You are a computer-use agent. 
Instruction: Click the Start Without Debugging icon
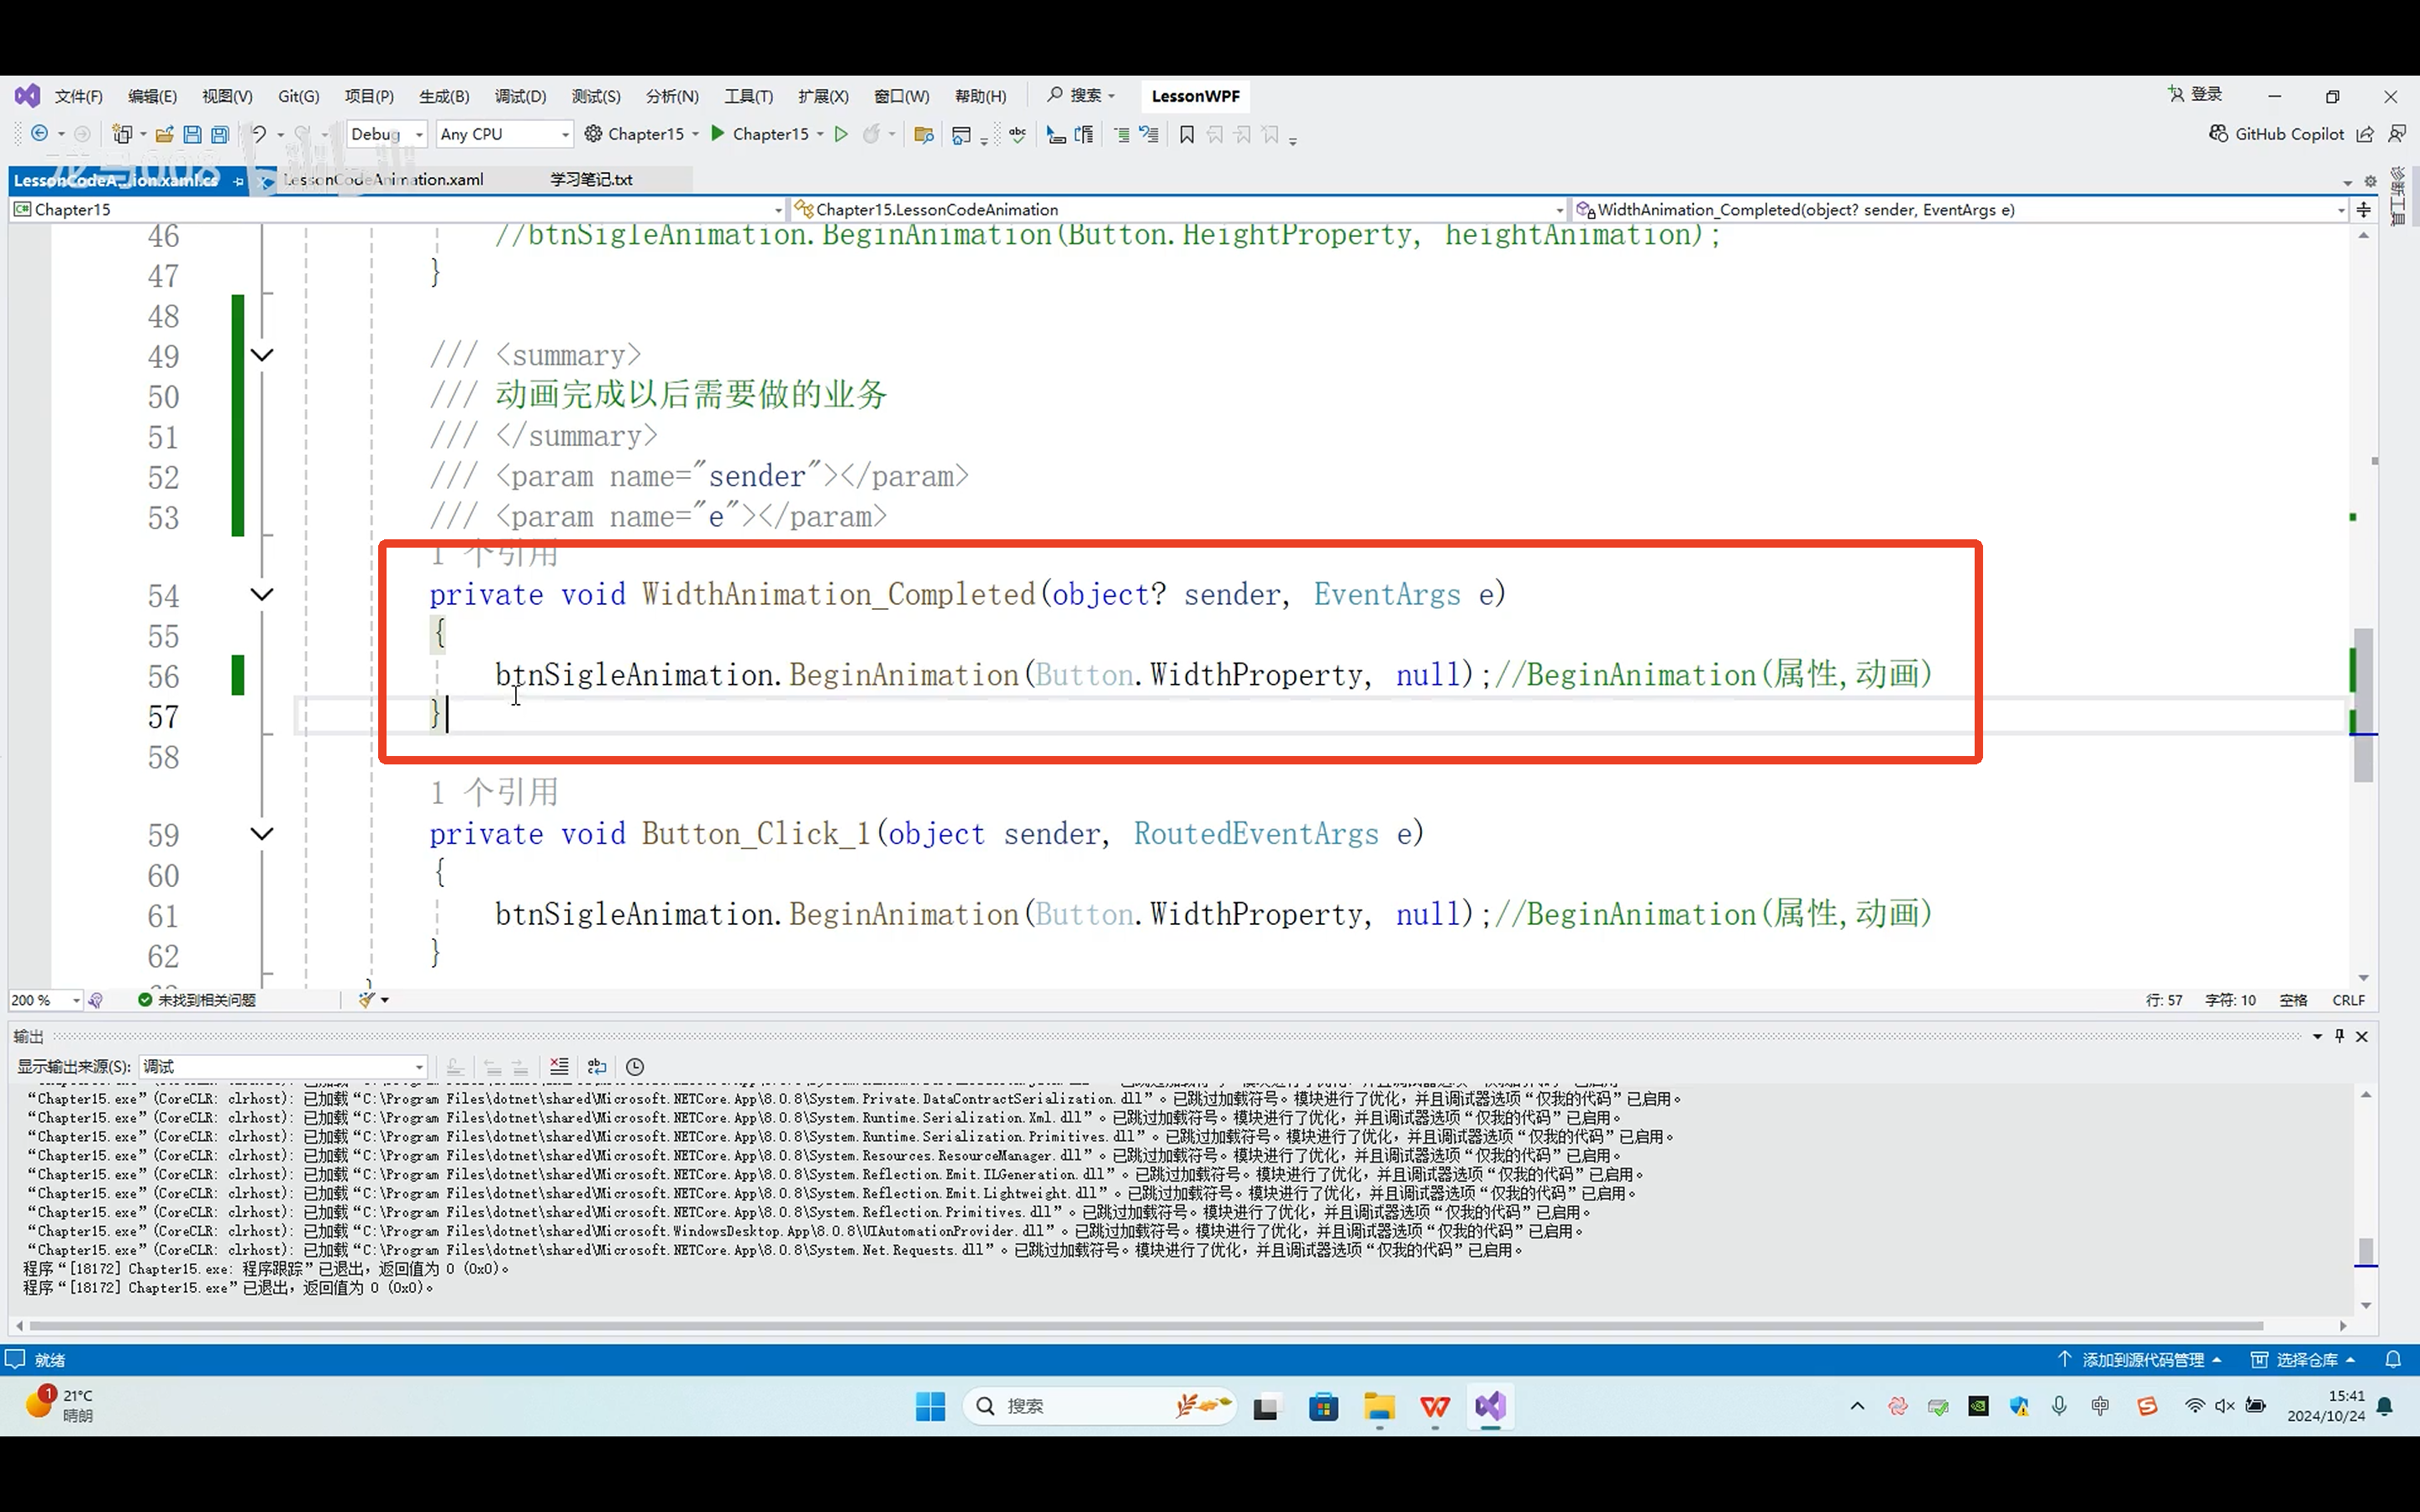[x=841, y=134]
